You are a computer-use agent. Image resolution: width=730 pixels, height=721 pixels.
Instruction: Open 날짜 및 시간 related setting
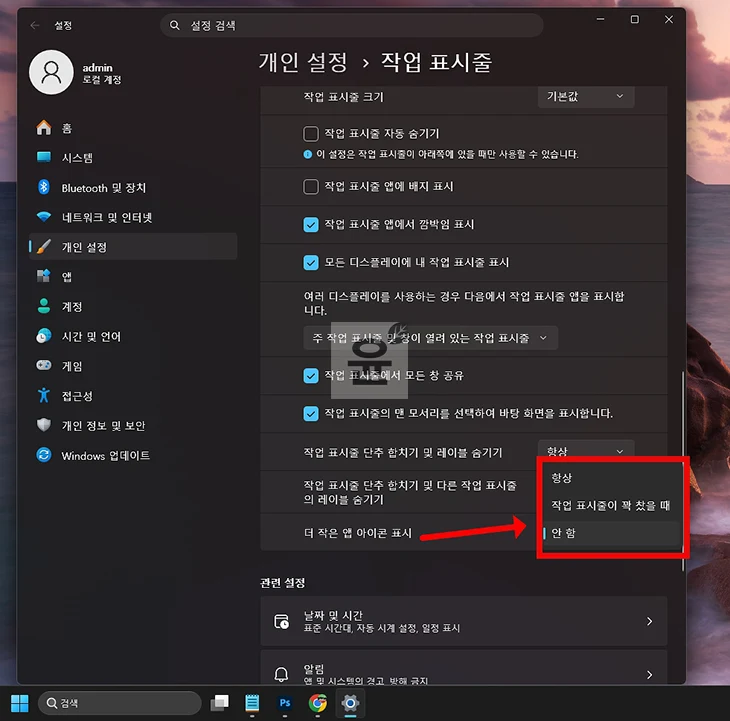(x=464, y=621)
